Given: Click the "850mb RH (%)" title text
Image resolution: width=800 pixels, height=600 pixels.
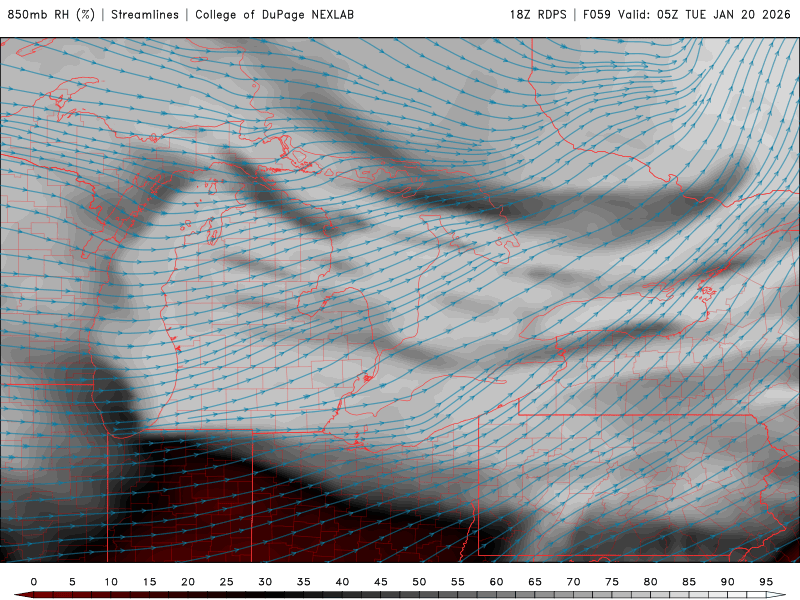Looking at the screenshot, I should click(51, 14).
